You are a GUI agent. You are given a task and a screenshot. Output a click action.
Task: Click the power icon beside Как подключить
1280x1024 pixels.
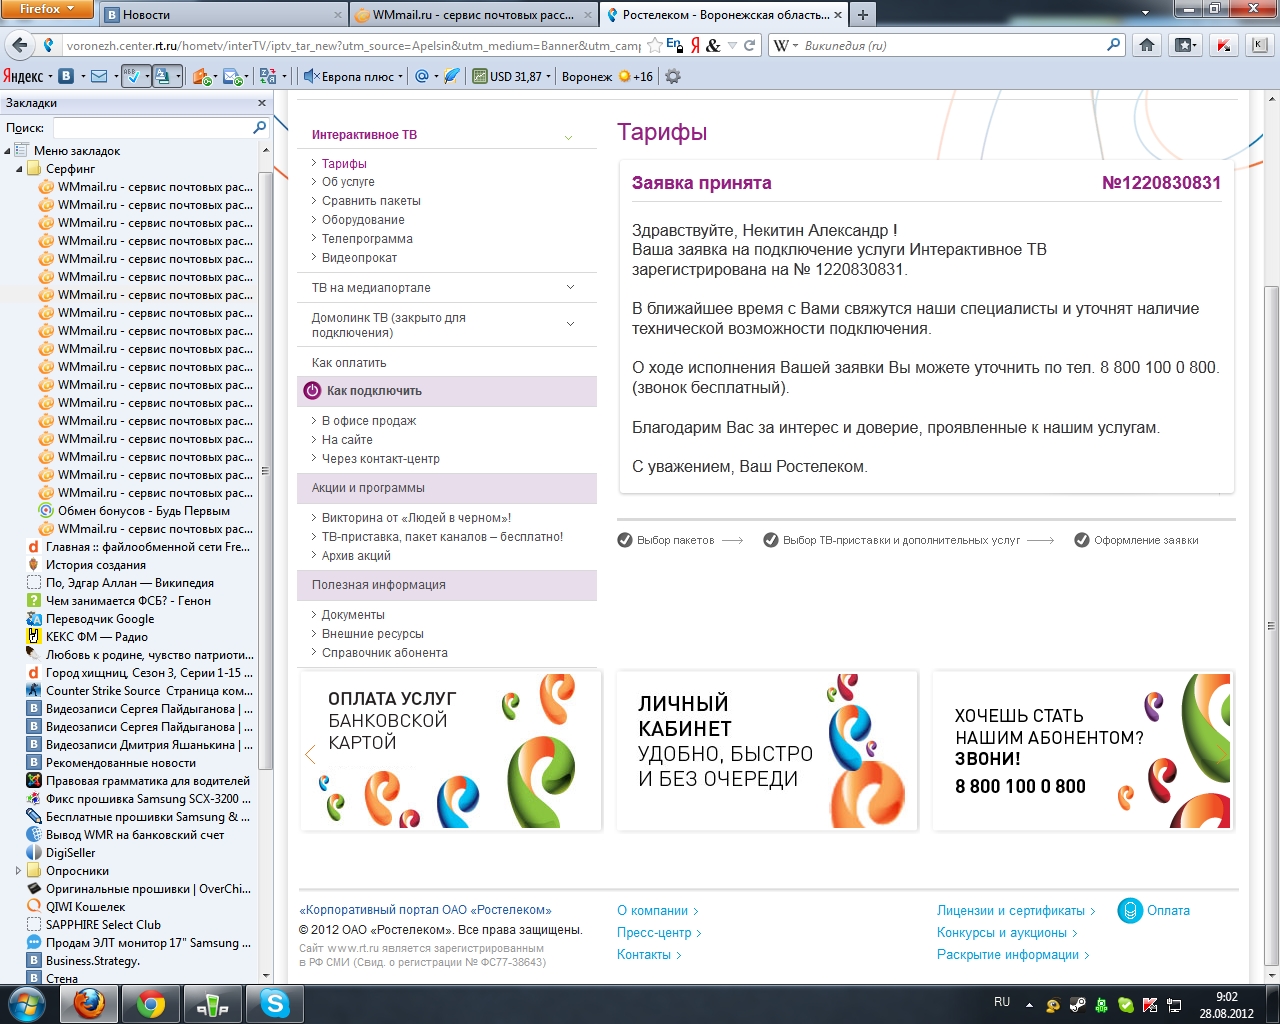coord(312,391)
